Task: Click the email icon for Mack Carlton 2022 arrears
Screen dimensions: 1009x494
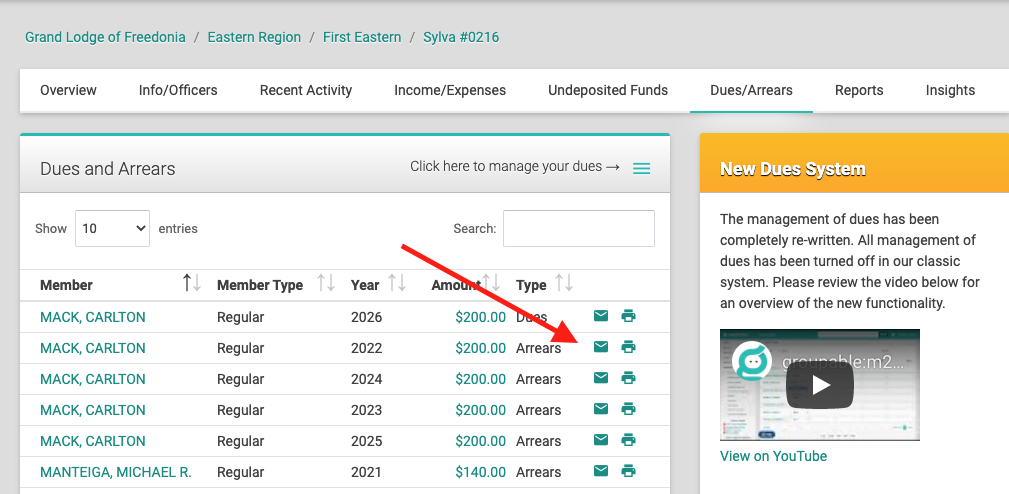Action: coord(601,347)
